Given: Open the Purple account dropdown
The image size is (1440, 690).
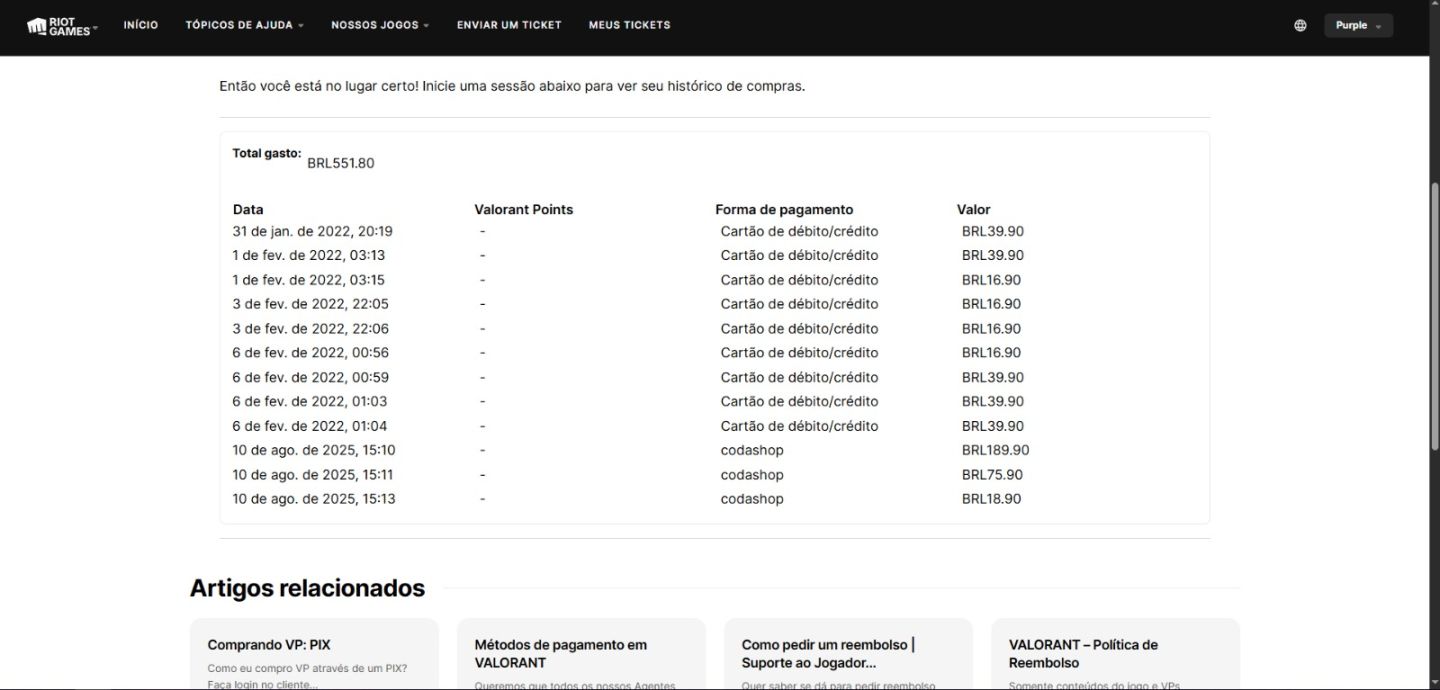Looking at the screenshot, I should coord(1358,26).
